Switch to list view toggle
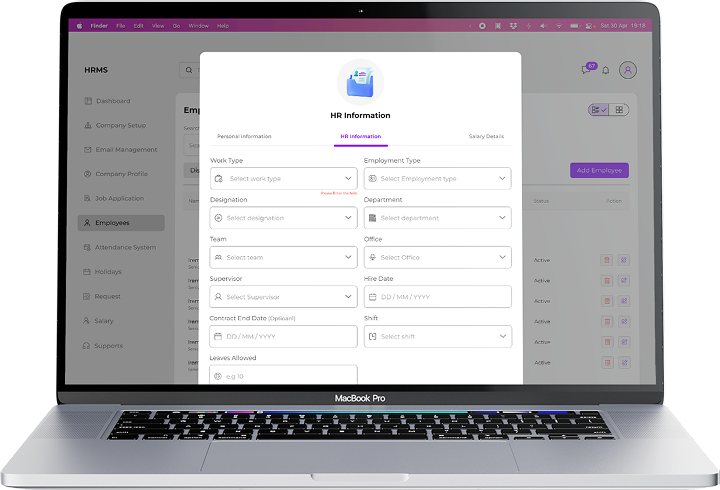 [x=599, y=110]
